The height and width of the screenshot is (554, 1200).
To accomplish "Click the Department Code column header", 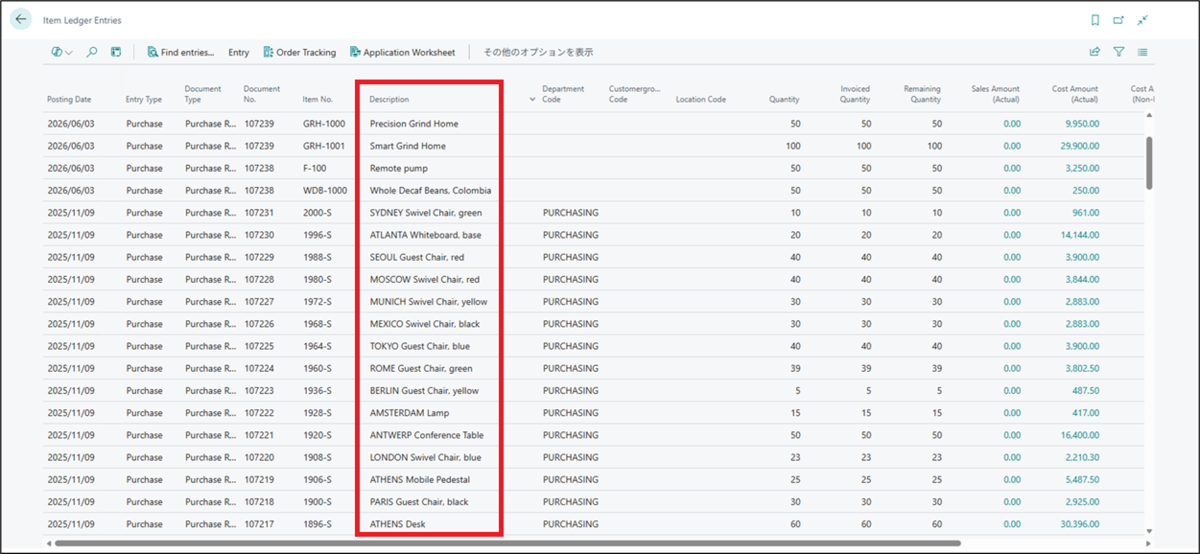I will [563, 94].
